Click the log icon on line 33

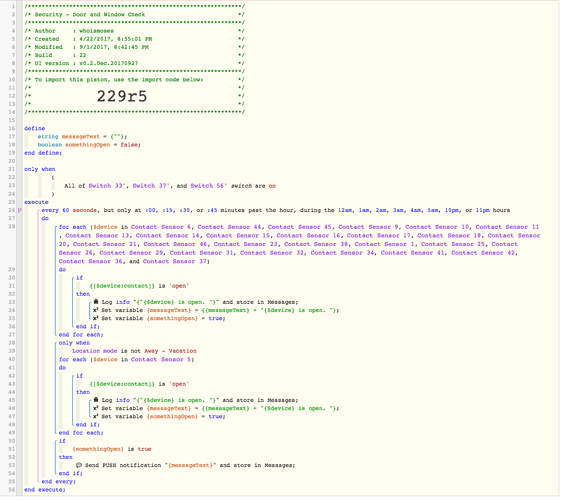coord(96,303)
